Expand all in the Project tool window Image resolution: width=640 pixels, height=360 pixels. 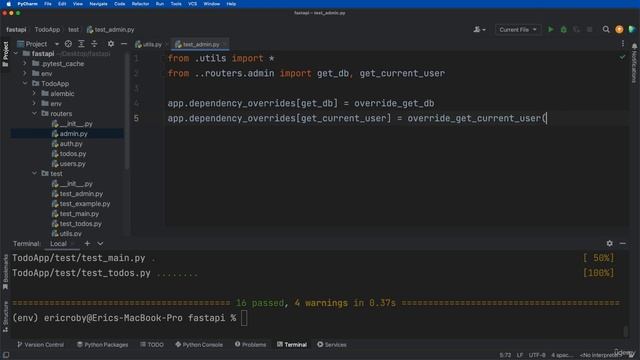[x=81, y=44]
